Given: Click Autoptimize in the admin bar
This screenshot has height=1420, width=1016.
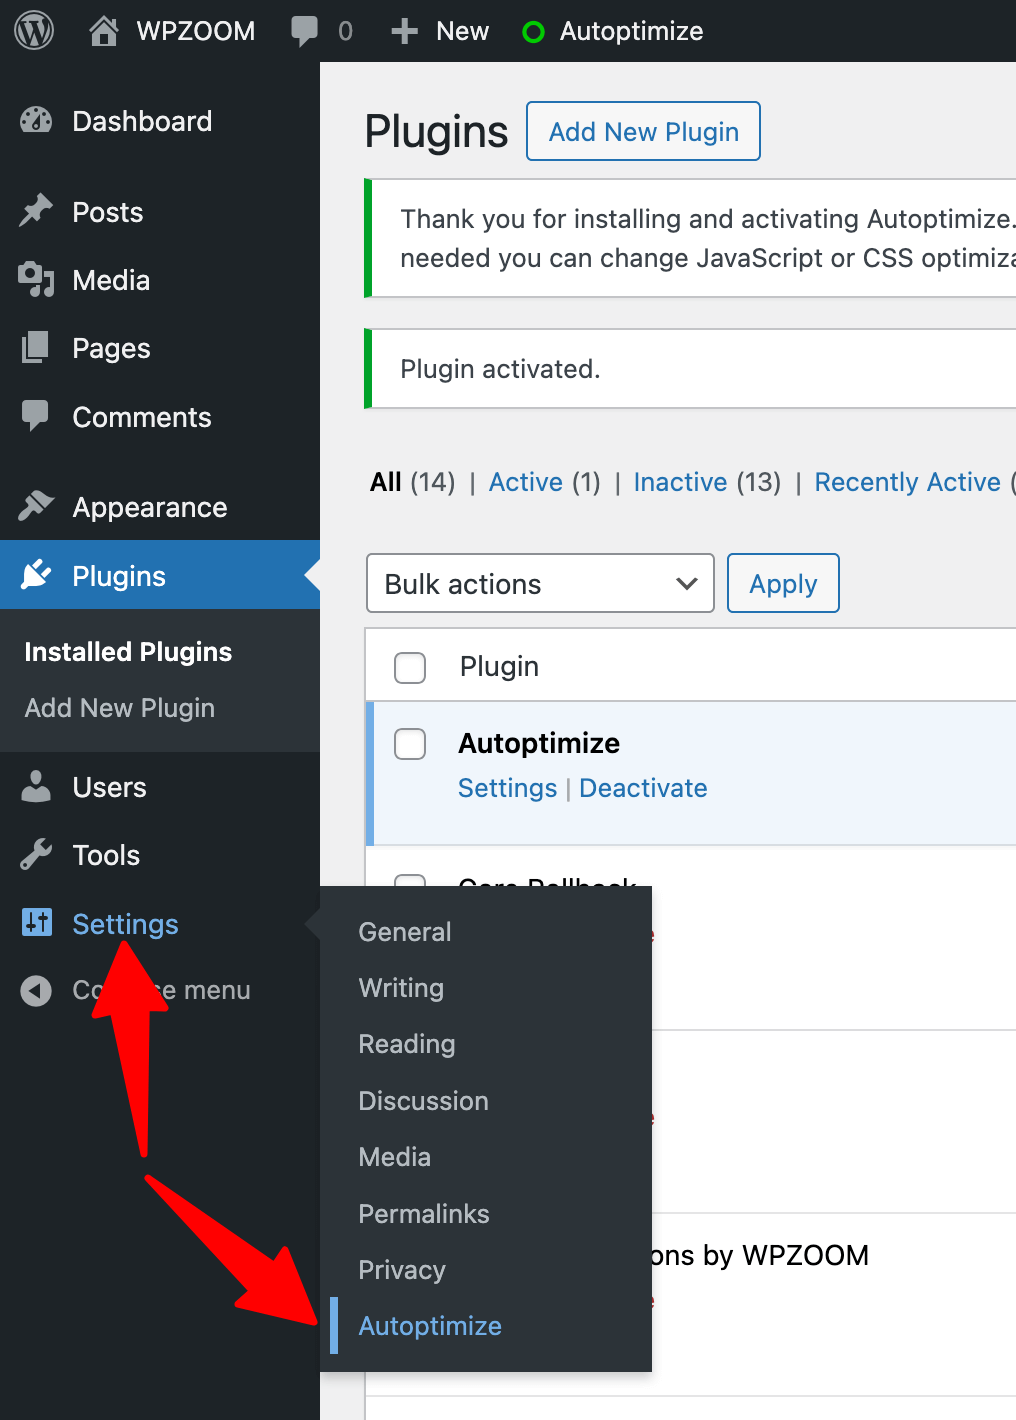Looking at the screenshot, I should (x=631, y=31).
